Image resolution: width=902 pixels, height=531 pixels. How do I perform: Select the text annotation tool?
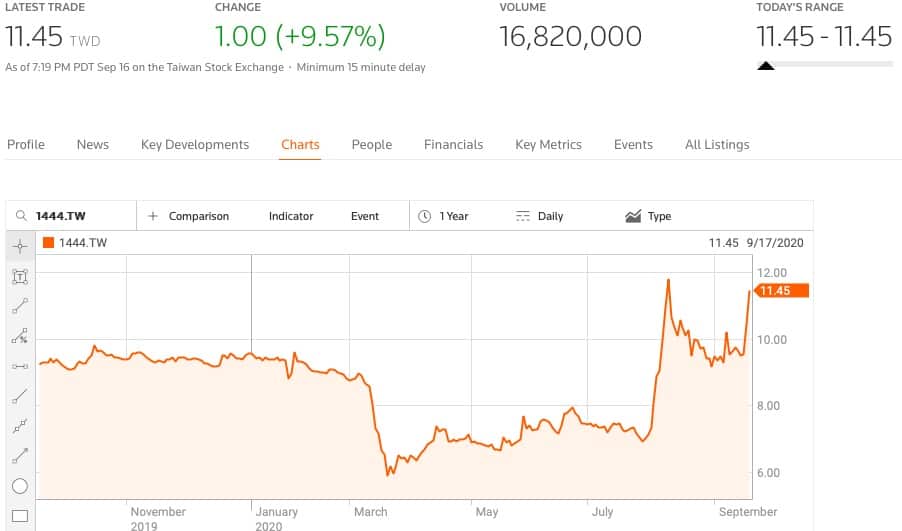point(20,276)
